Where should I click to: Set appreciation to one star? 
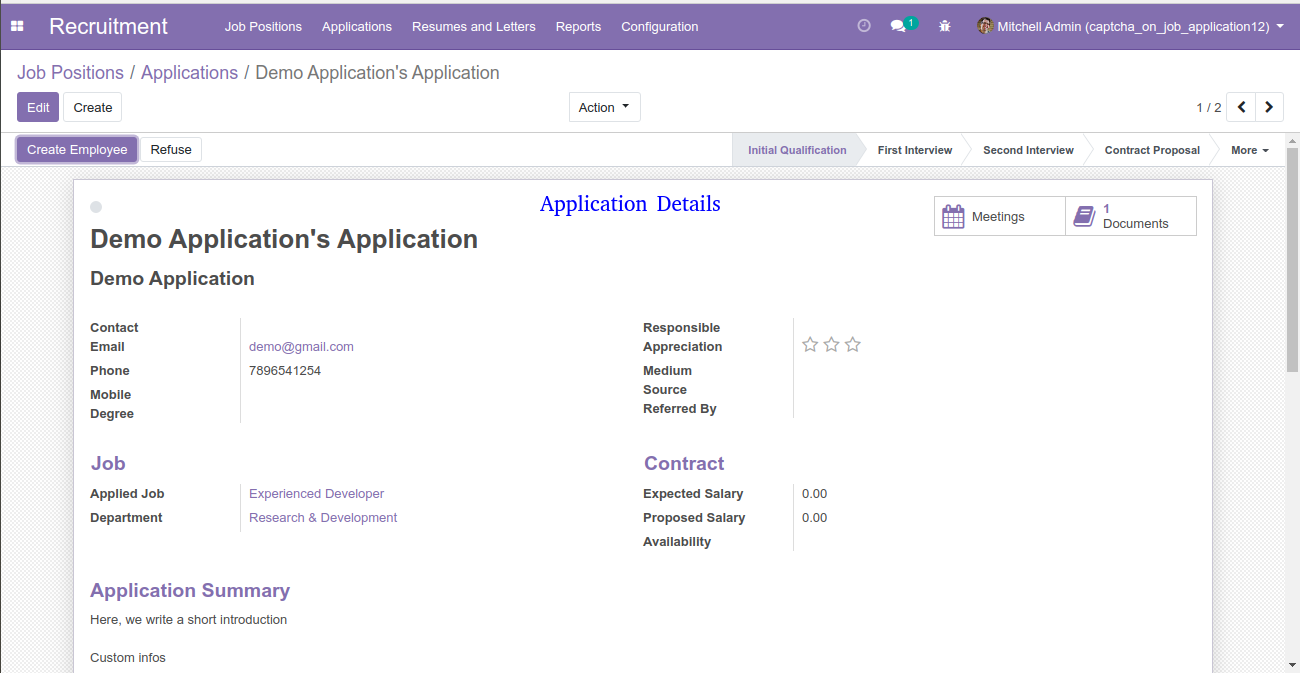[810, 345]
